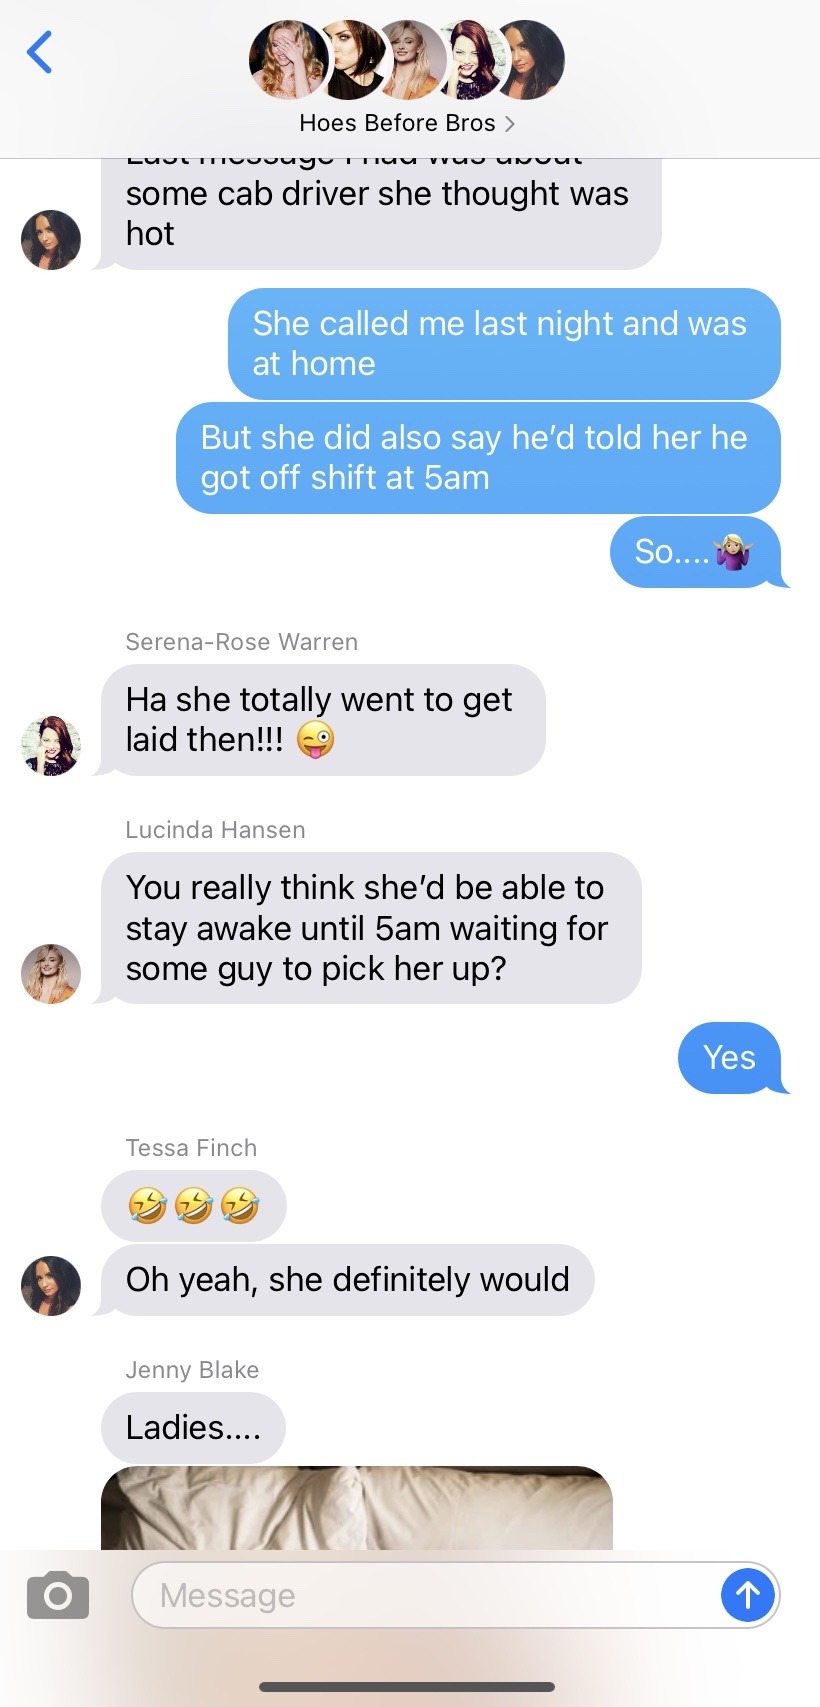
Task: Tap the 'Ladies....' message bubble
Action: (193, 1428)
